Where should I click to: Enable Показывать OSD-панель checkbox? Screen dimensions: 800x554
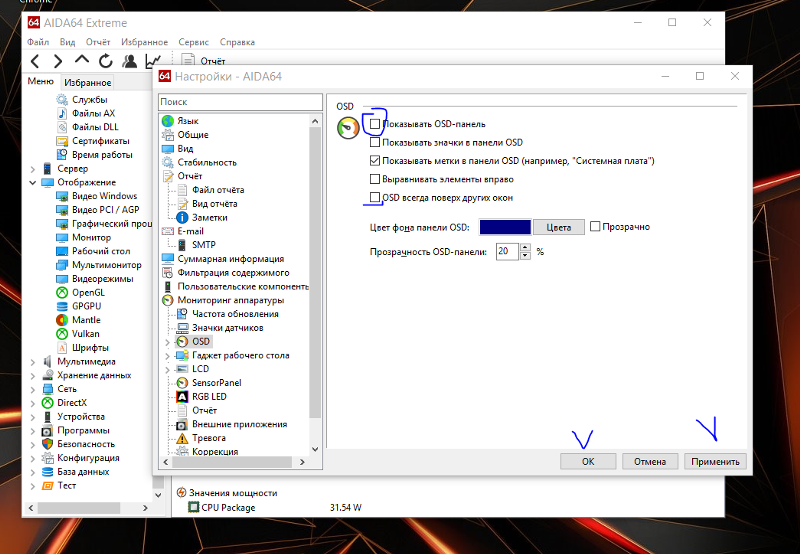pos(375,124)
